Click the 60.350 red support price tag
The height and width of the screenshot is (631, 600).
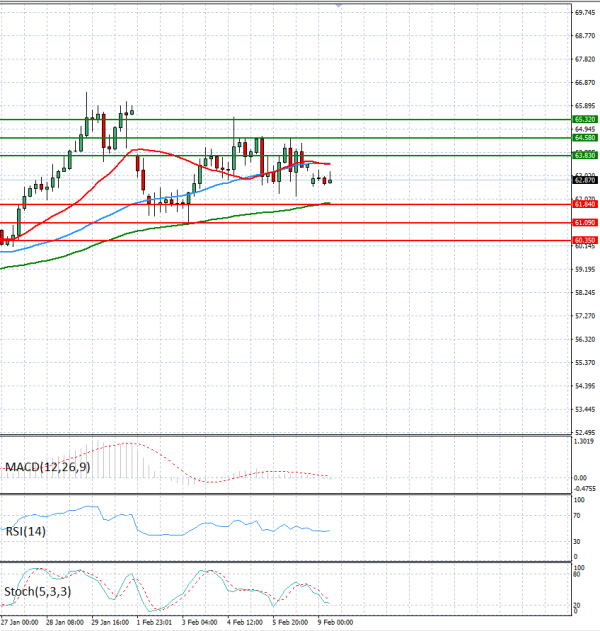585,240
